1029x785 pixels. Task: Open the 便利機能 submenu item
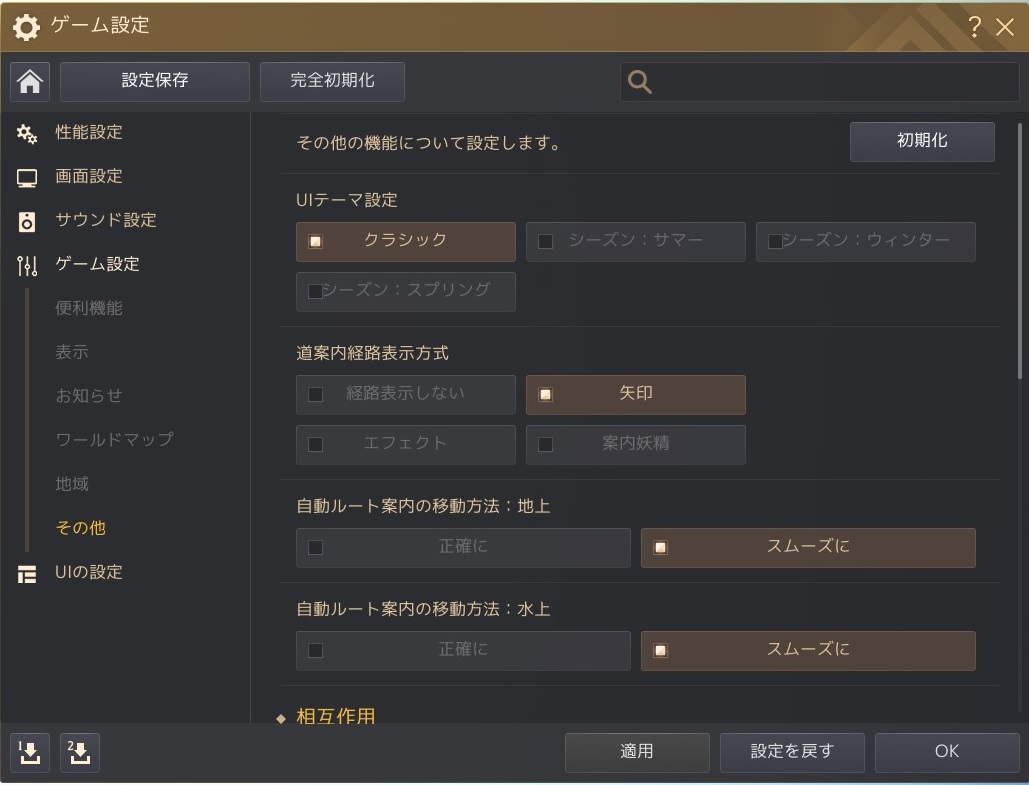point(89,308)
